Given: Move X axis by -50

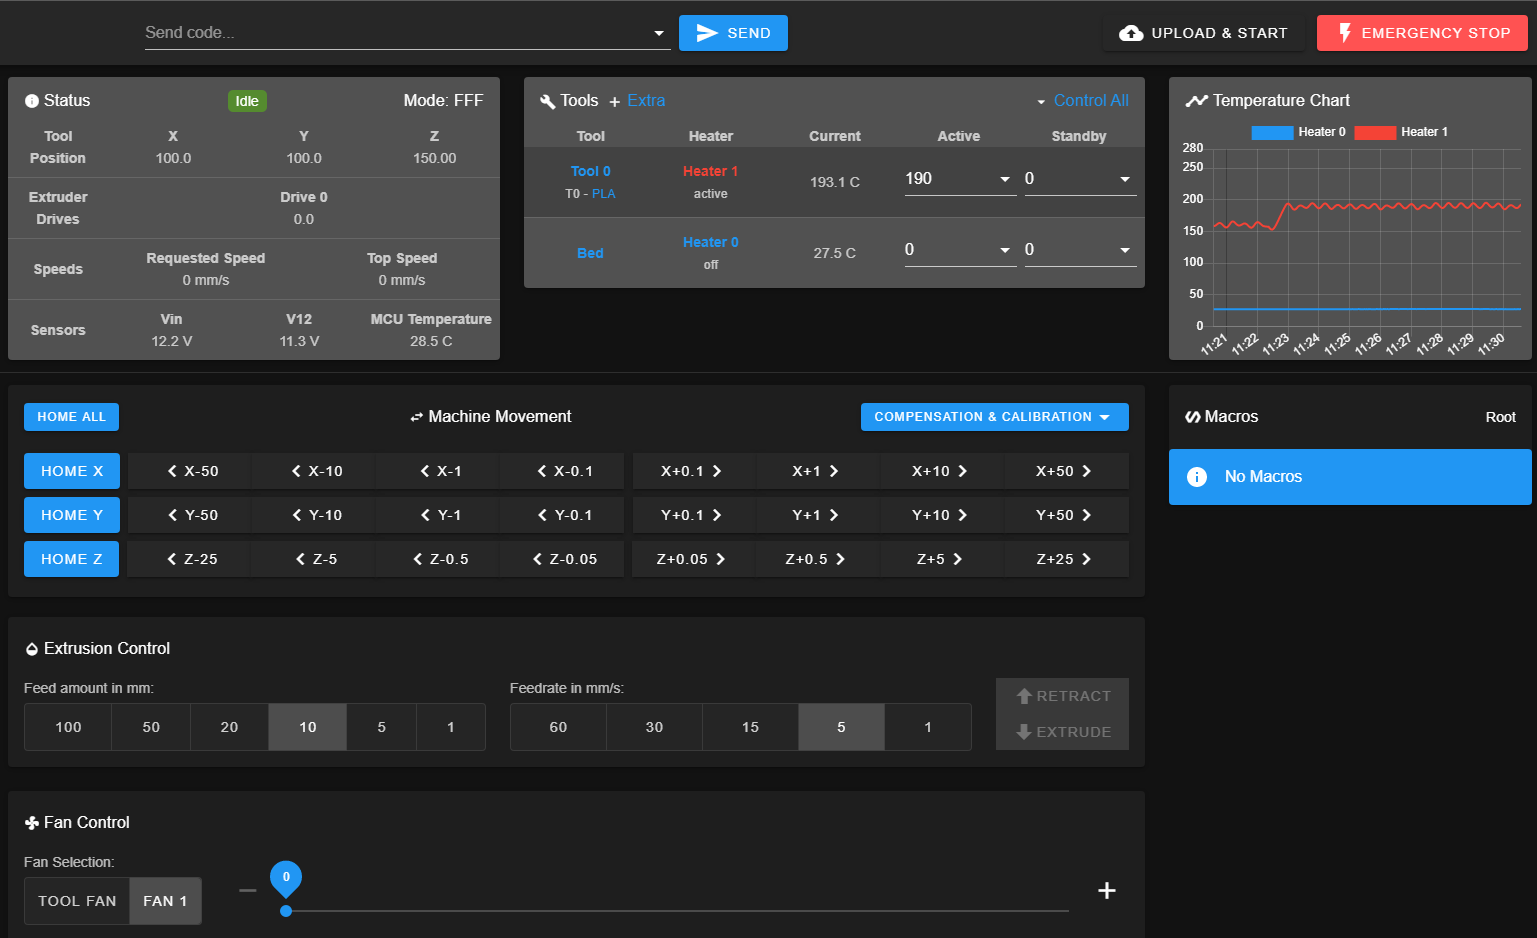Looking at the screenshot, I should (191, 471).
